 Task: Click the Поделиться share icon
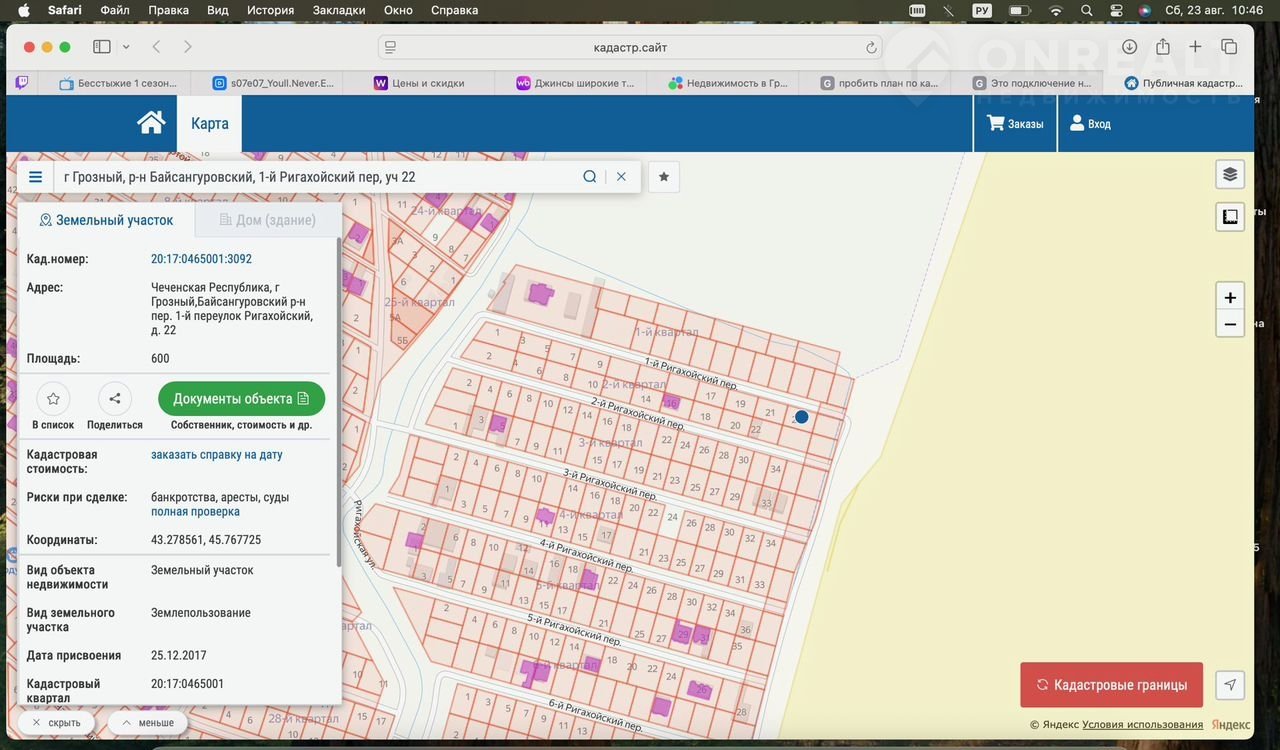[x=115, y=399]
